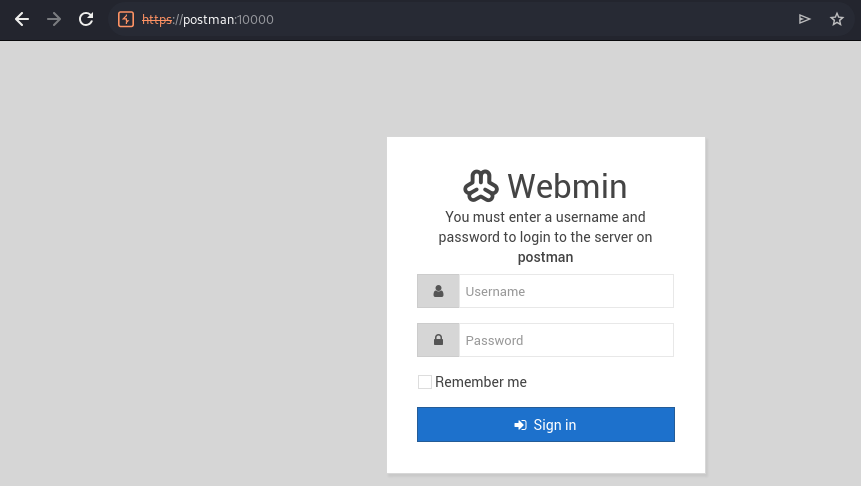Focus the Password input field
Viewport: 861px width, 486px height.
pos(566,340)
